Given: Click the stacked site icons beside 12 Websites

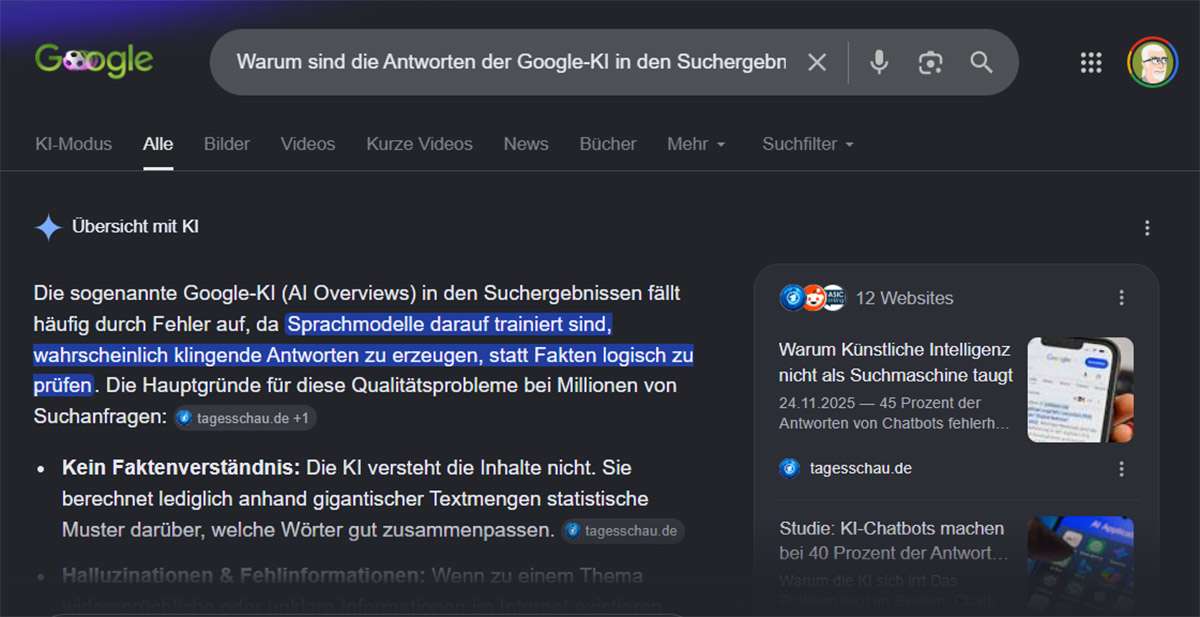Looking at the screenshot, I should [812, 297].
